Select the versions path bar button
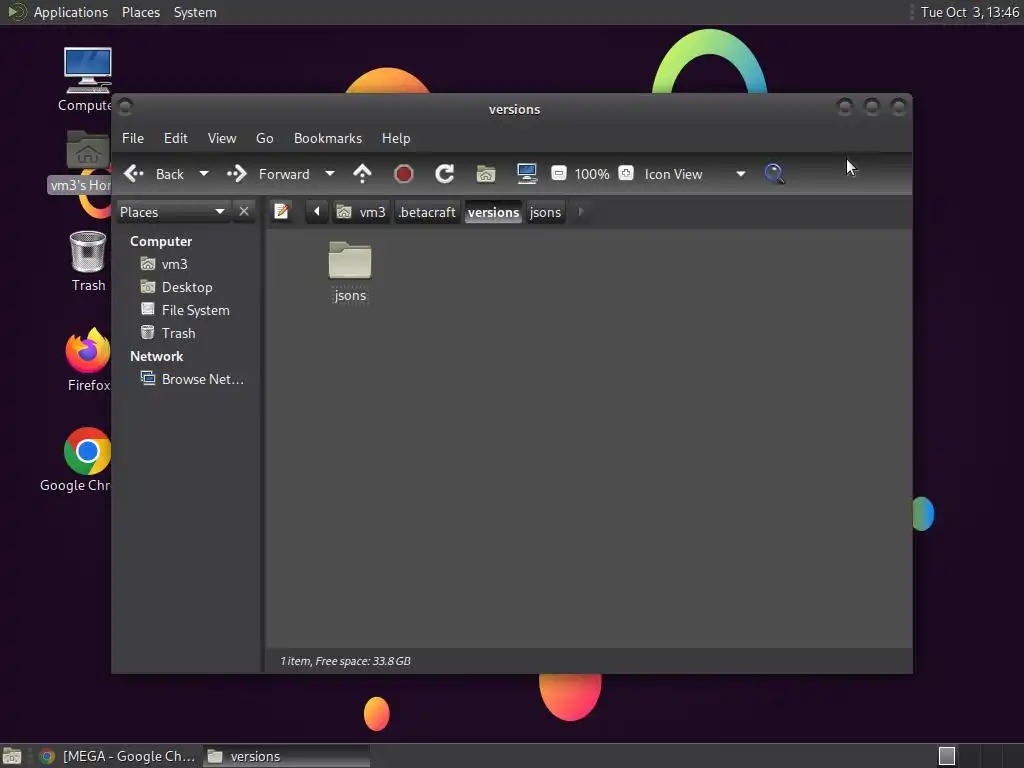This screenshot has width=1024, height=768. point(493,212)
